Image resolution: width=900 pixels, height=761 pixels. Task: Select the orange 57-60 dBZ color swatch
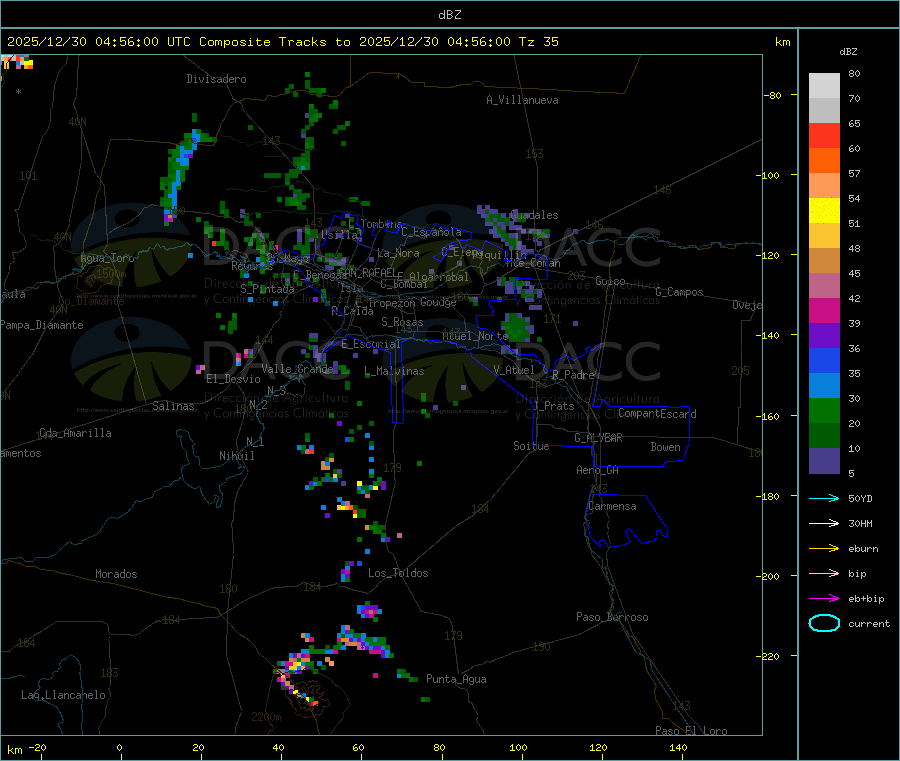pos(824,161)
